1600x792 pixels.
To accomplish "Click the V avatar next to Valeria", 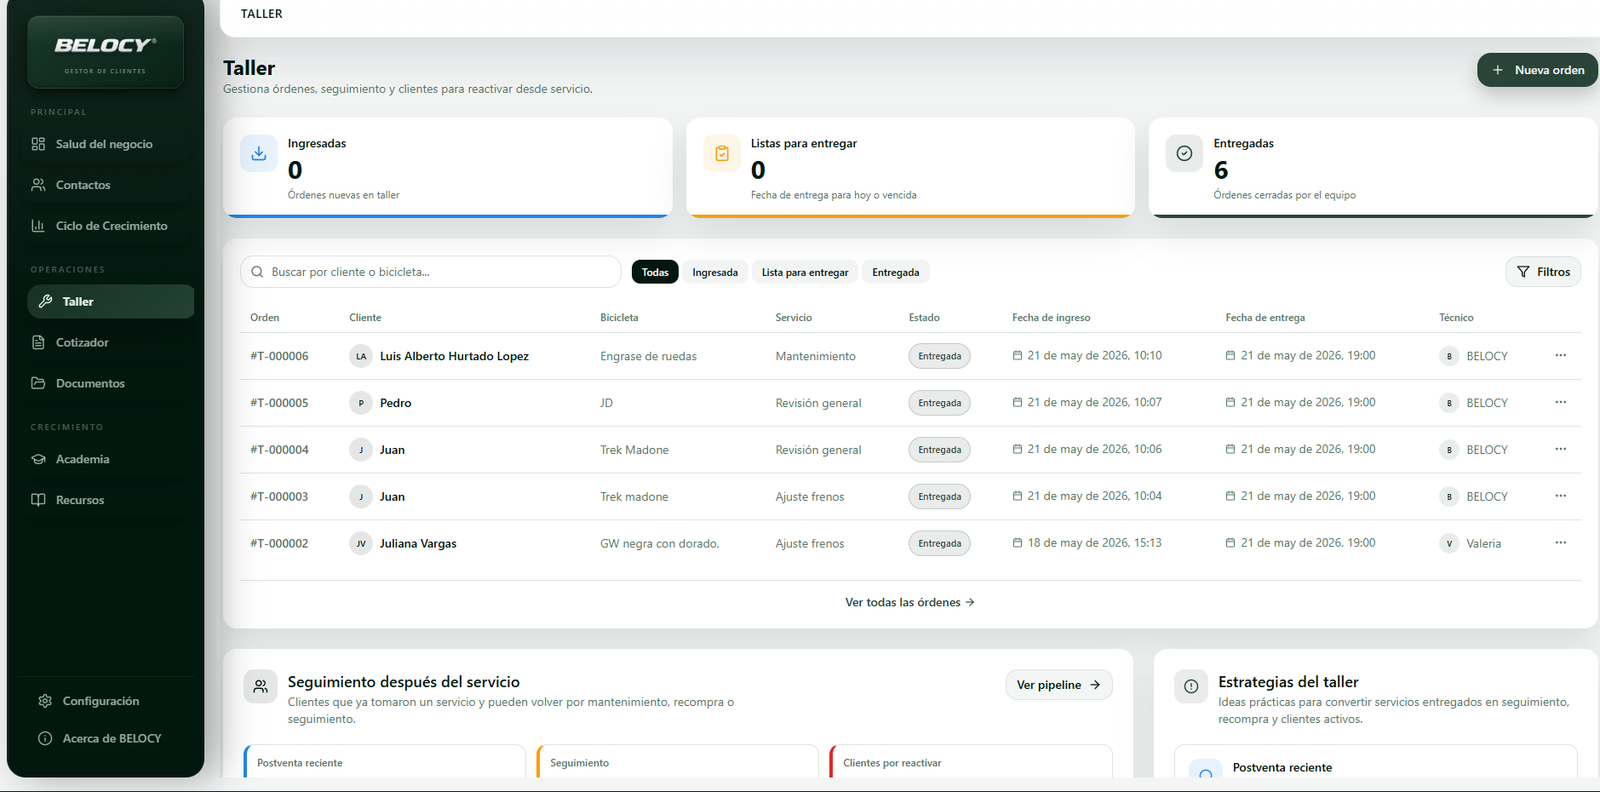I will tap(1449, 544).
